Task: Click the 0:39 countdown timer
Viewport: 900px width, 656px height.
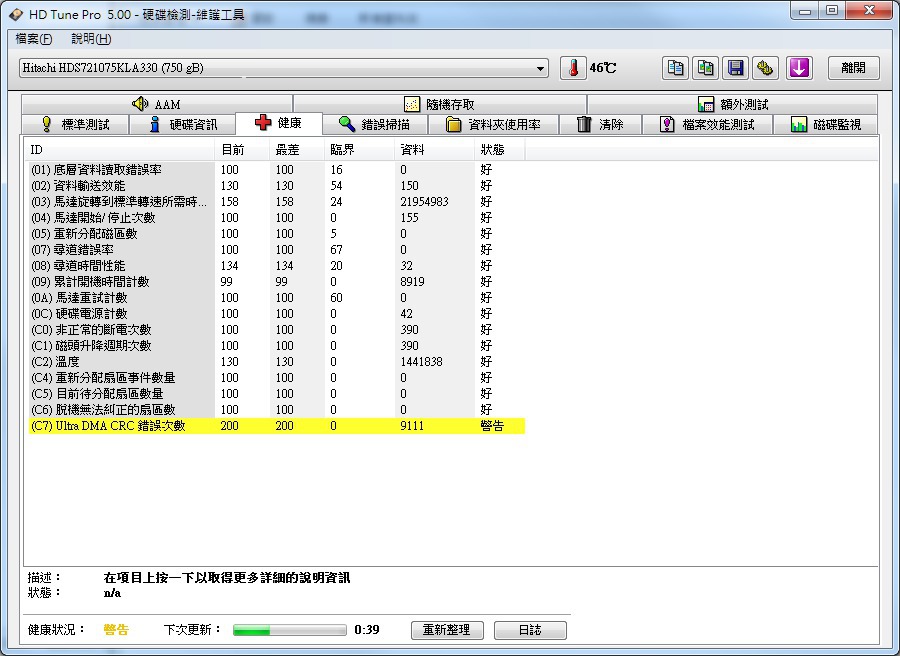Action: click(367, 630)
